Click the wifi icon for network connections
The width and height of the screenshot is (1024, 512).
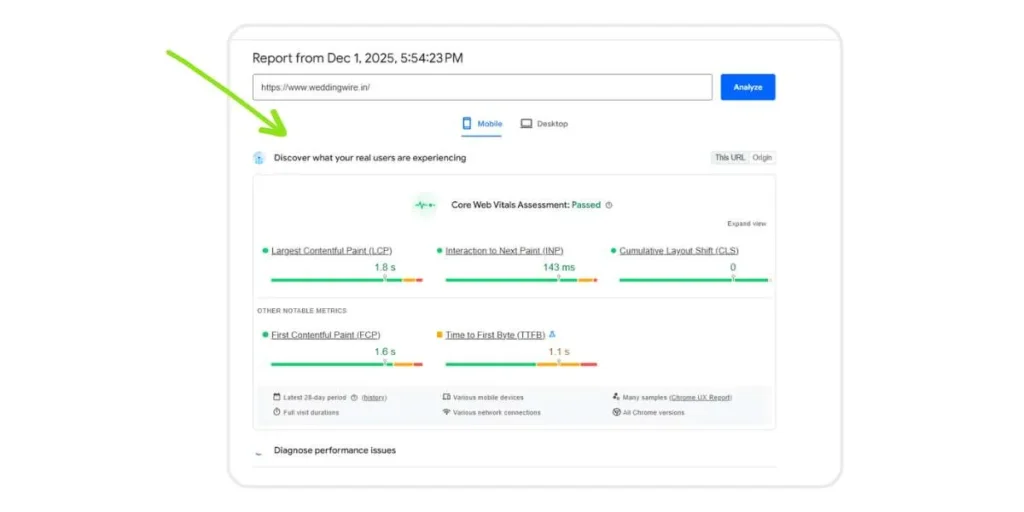pyautogui.click(x=446, y=412)
